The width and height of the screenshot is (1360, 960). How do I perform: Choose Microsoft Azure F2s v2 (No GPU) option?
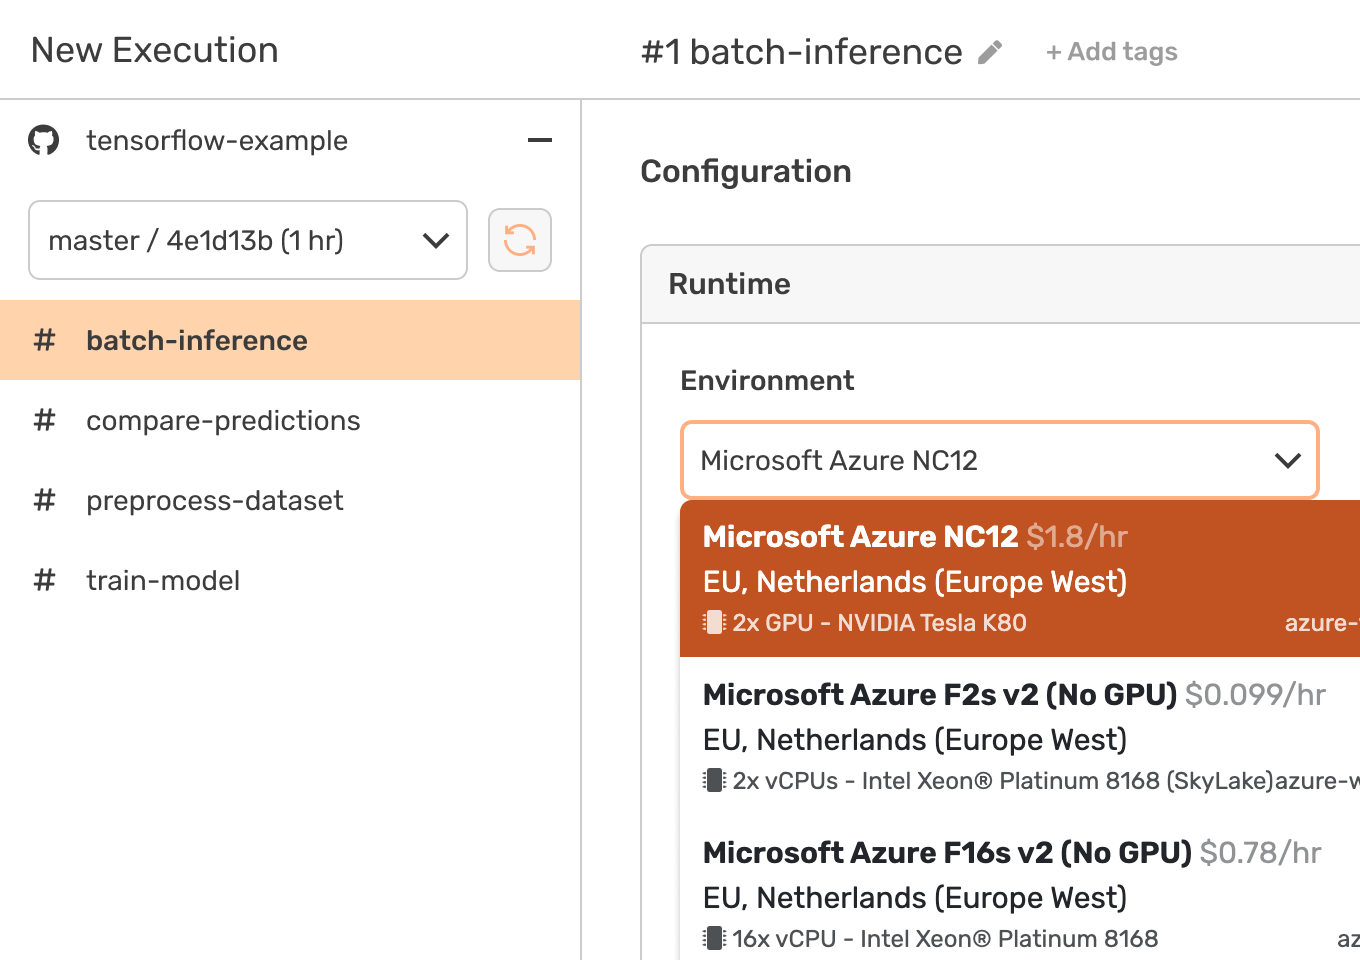pyautogui.click(x=1020, y=737)
